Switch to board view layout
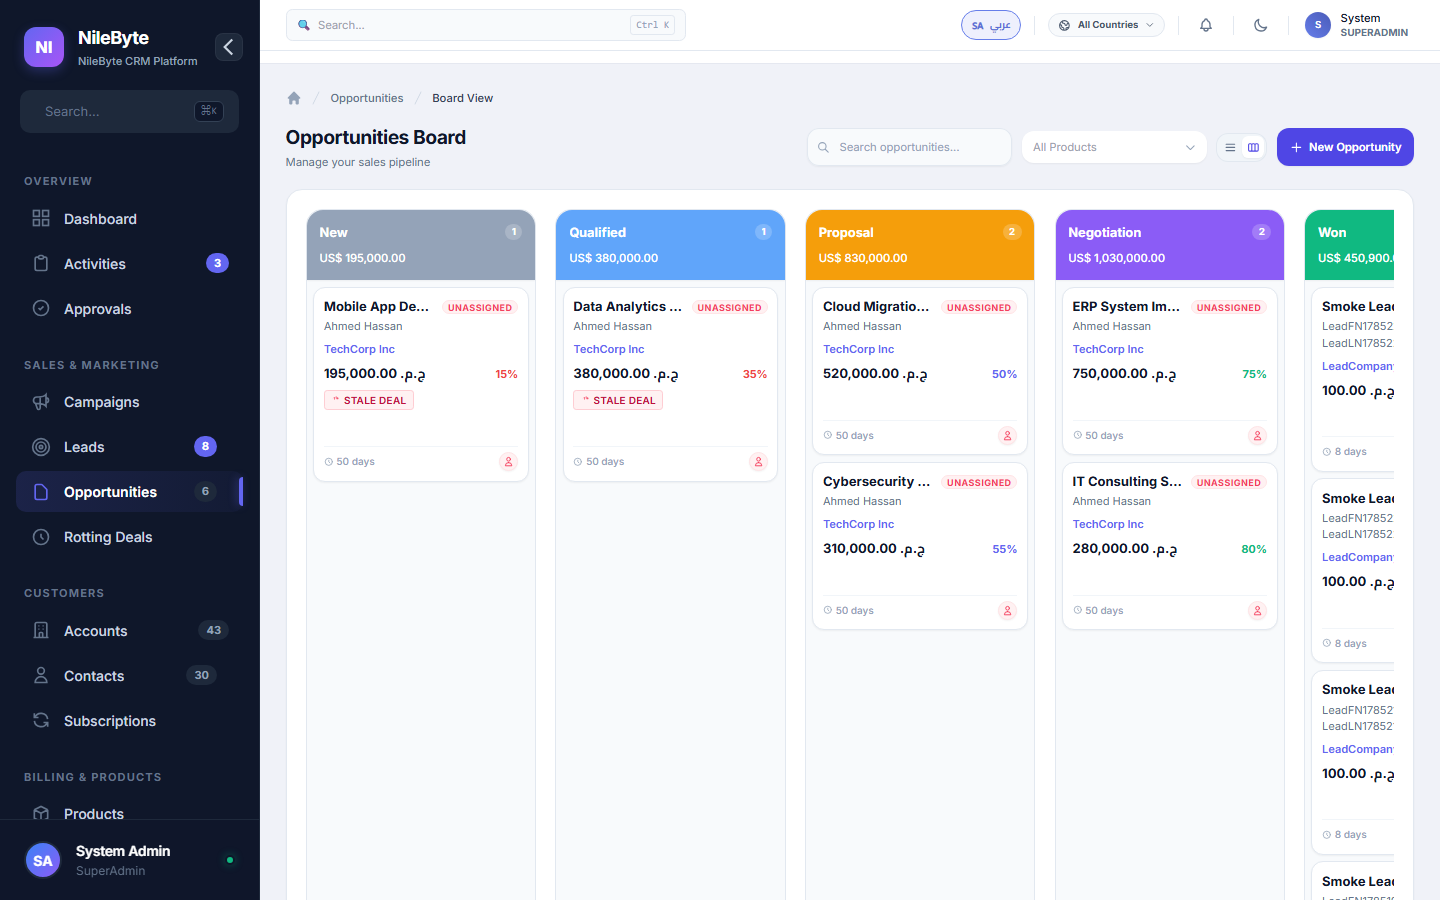This screenshot has width=1440, height=900. (1253, 147)
